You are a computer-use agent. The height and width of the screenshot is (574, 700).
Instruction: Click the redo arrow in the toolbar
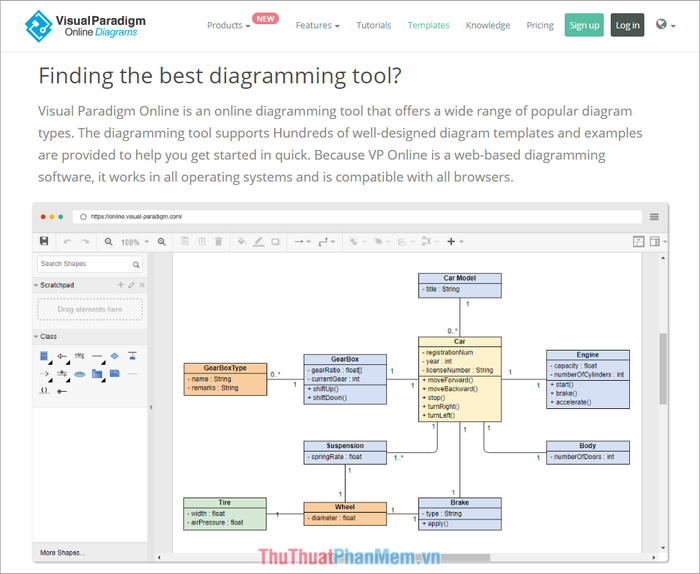85,241
